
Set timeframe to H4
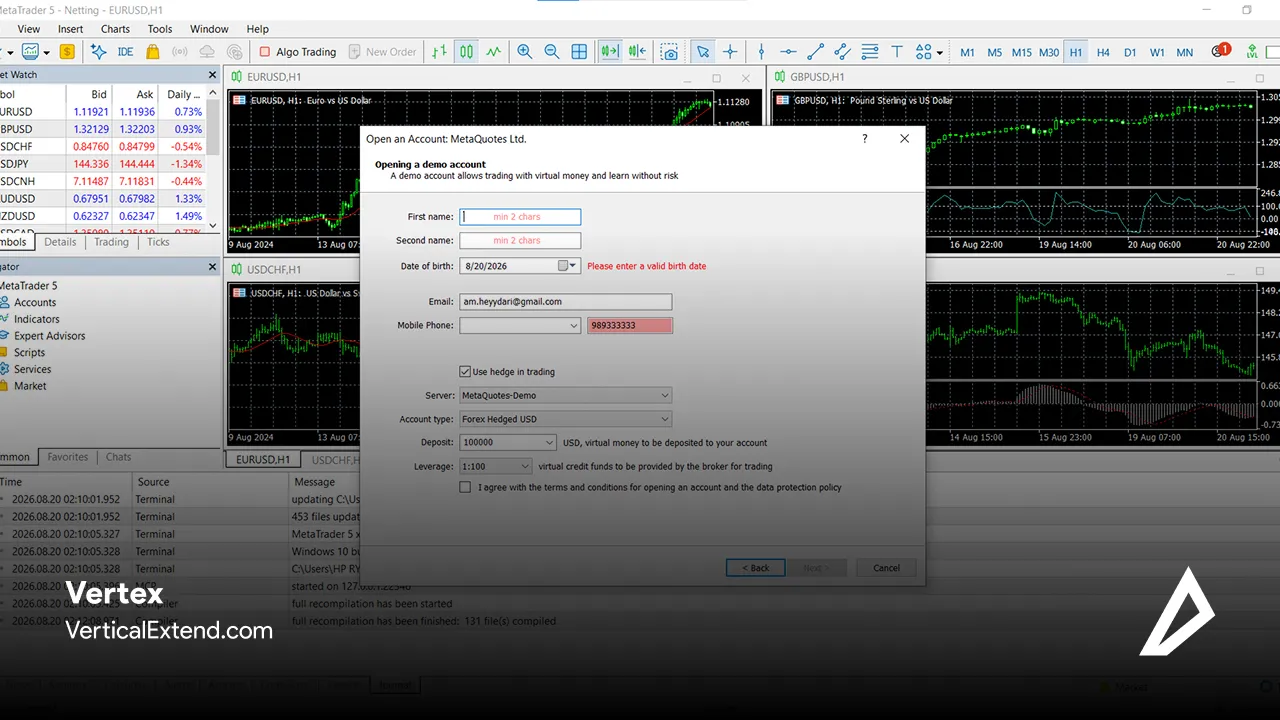click(1103, 52)
